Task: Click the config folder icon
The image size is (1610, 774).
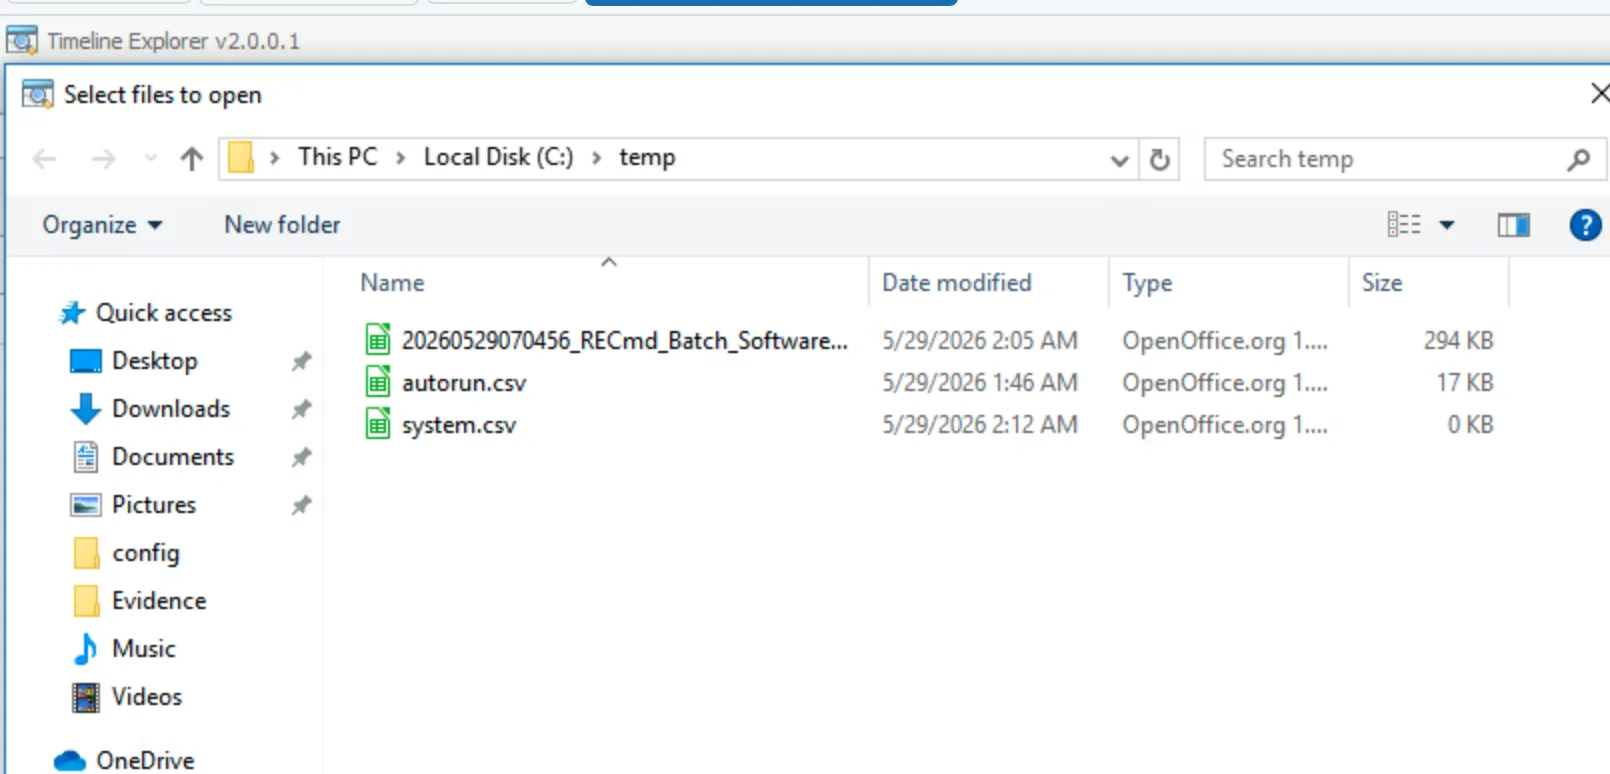Action: (x=87, y=553)
